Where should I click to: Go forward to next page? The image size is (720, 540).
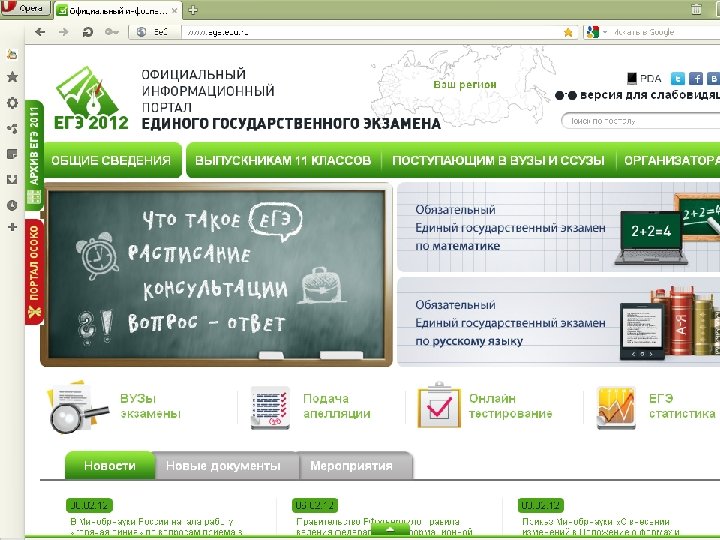[63, 32]
